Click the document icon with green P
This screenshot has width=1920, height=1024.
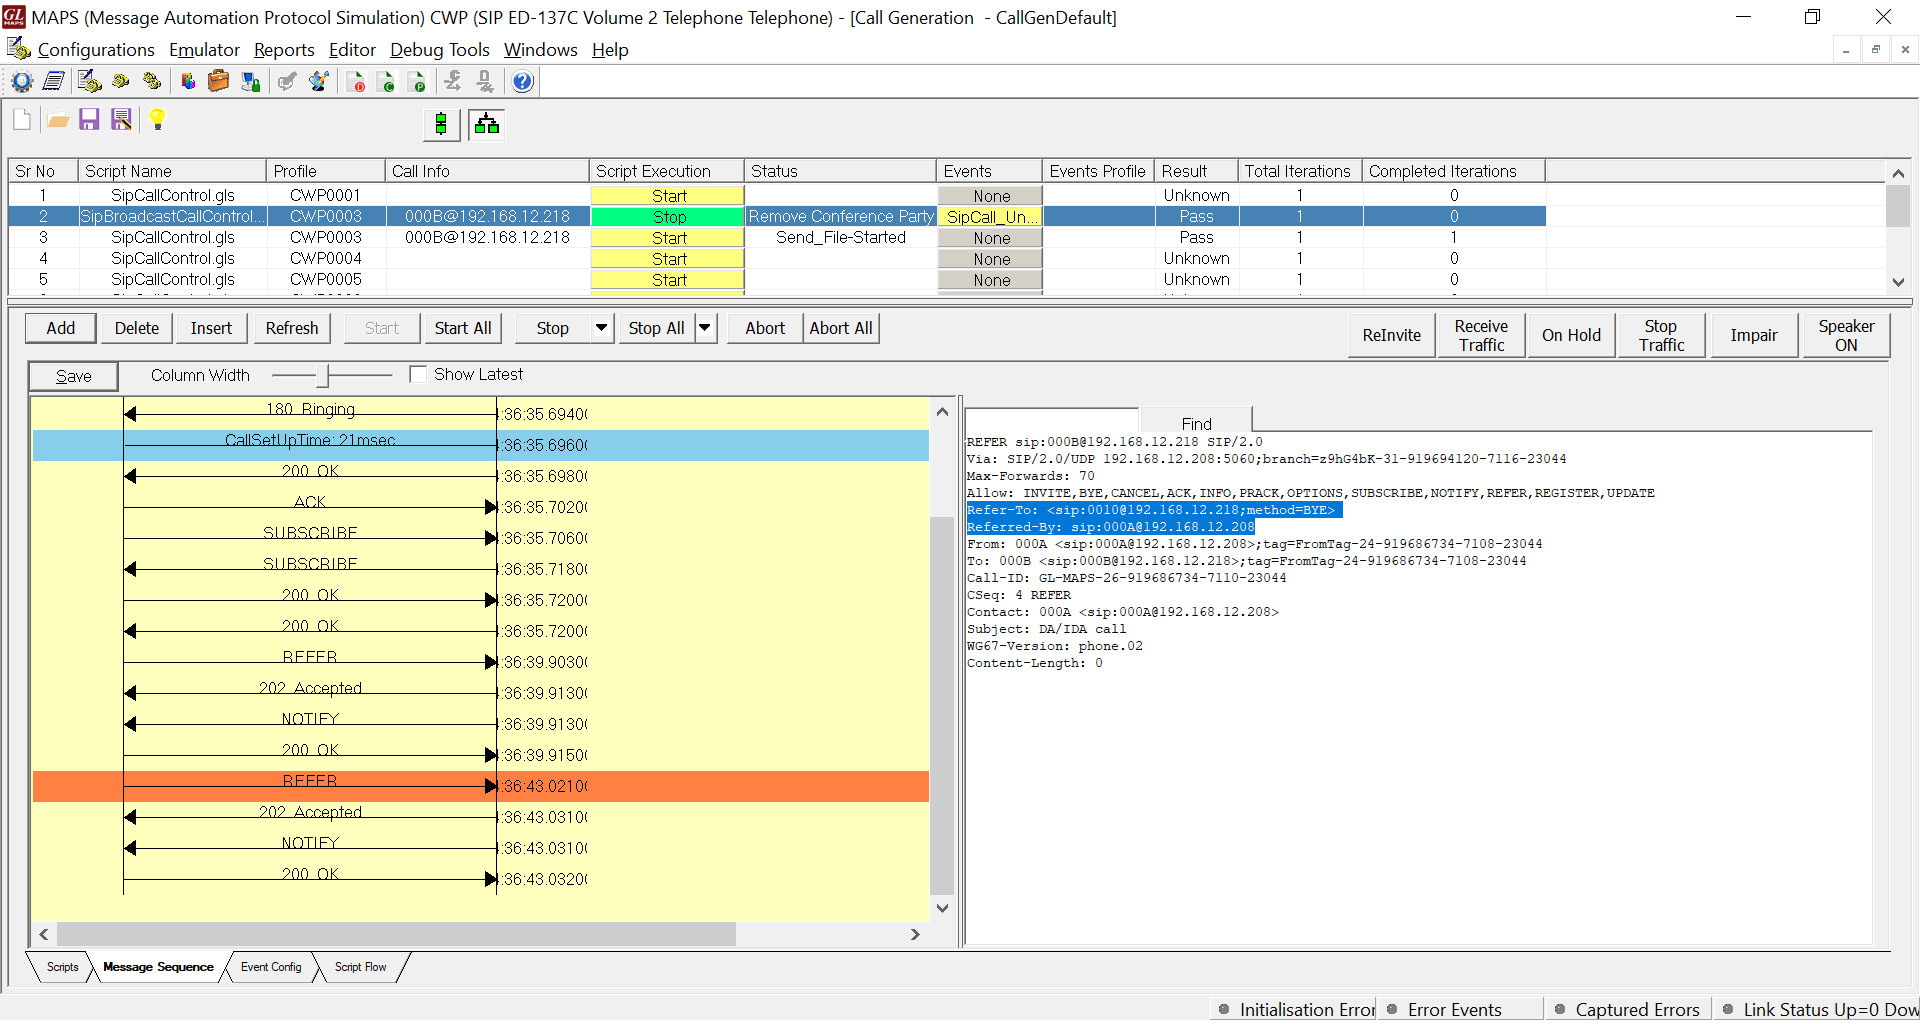[418, 82]
